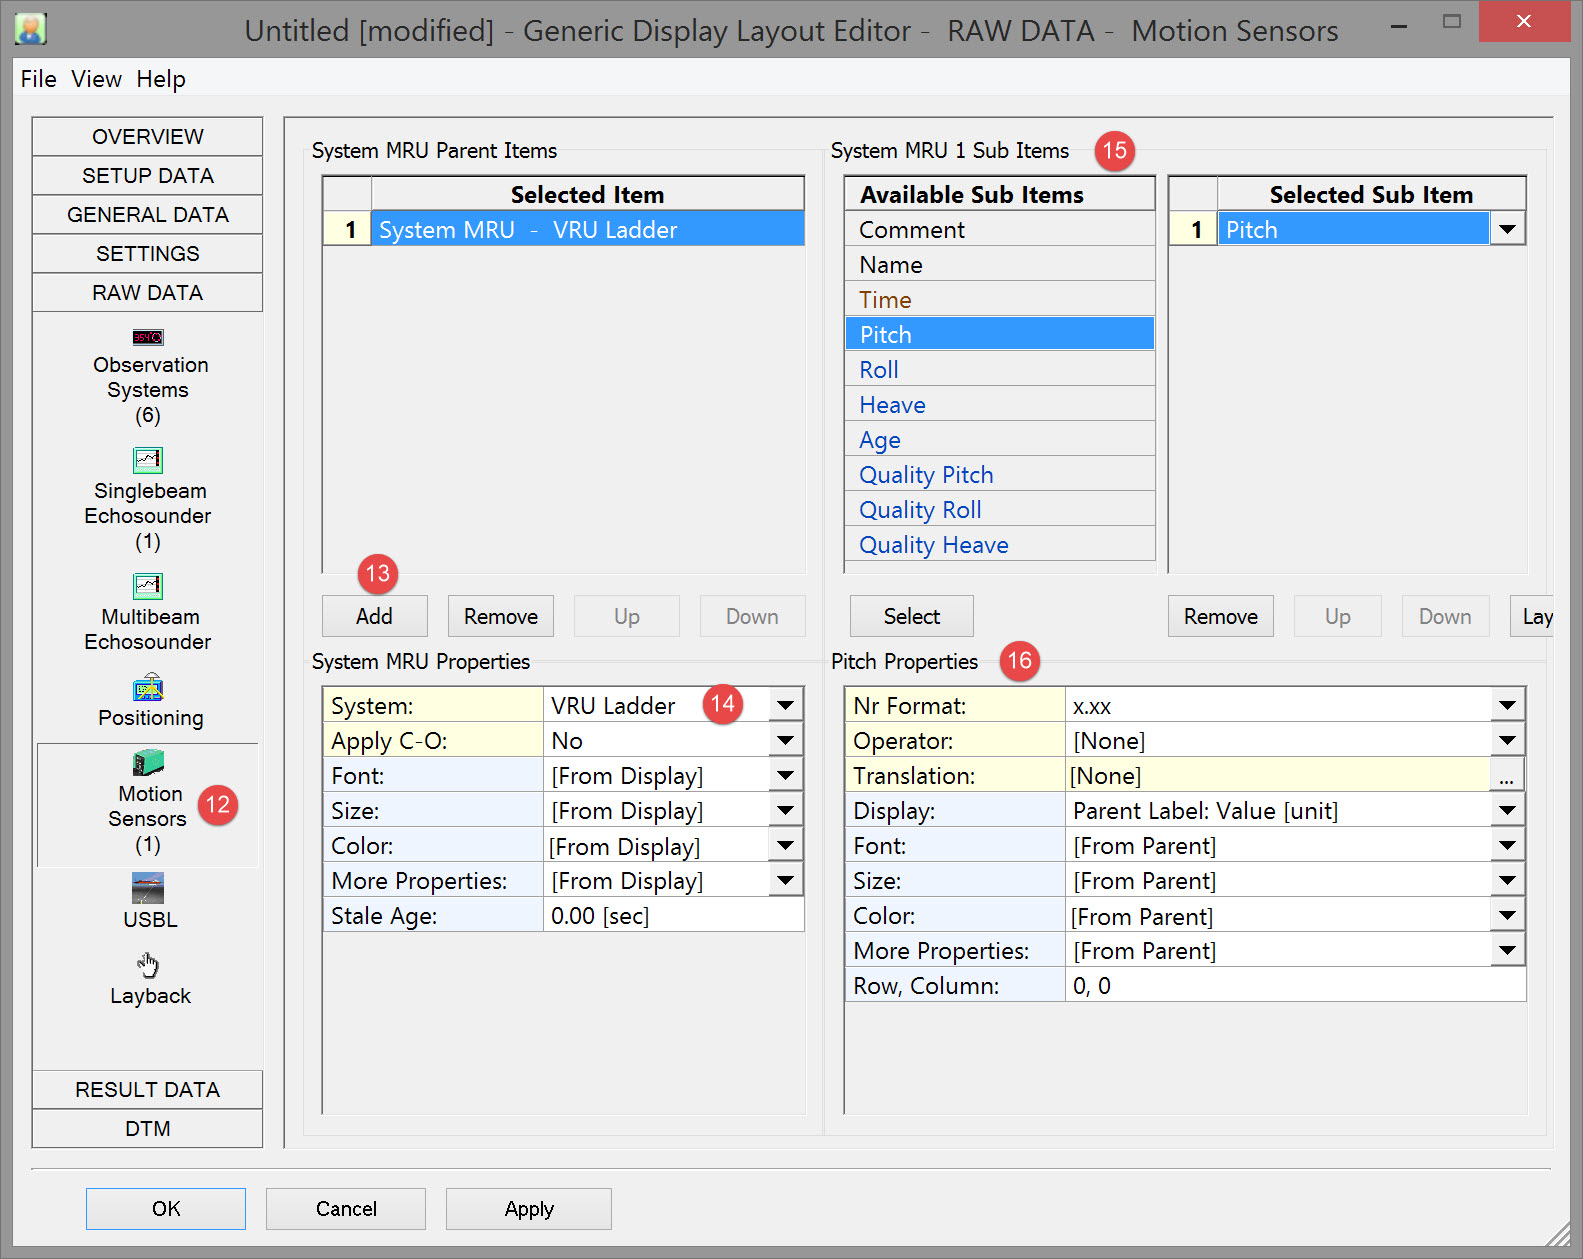Select the Multibeam Echosounder icon
The width and height of the screenshot is (1583, 1259).
(x=148, y=586)
